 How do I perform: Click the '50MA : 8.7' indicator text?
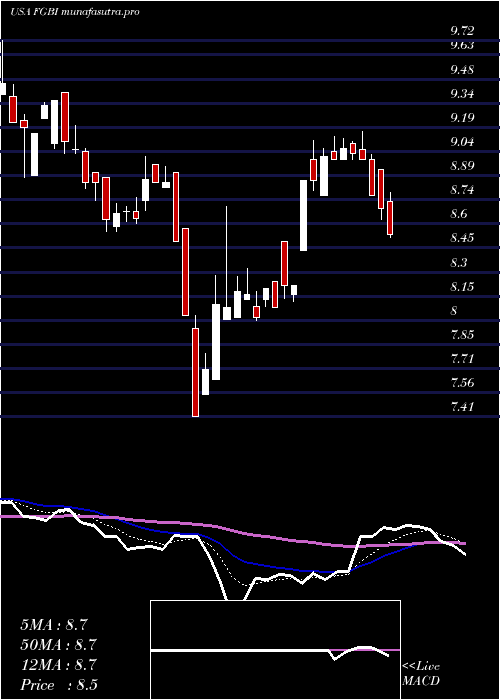pyautogui.click(x=59, y=645)
